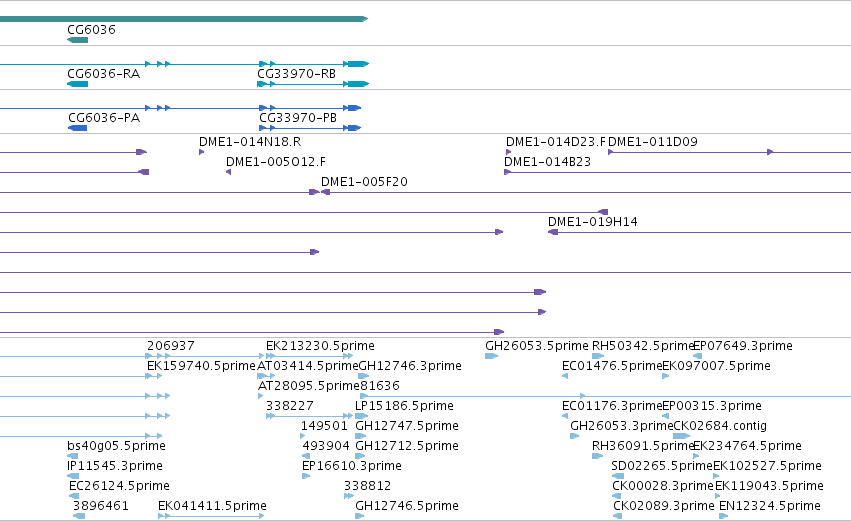The image size is (851, 521).
Task: Select the GH26053.5prime EST
Action: pos(537,346)
